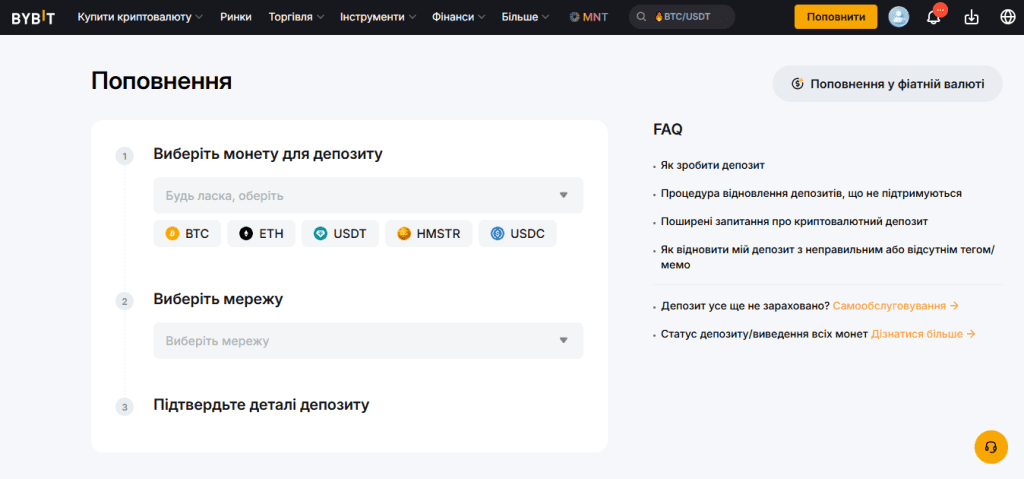Click the download app icon

[x=972, y=18]
